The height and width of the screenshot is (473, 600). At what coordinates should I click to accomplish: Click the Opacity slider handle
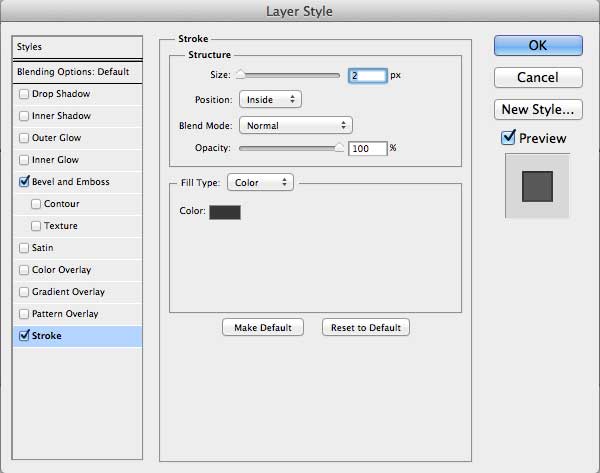tap(339, 147)
